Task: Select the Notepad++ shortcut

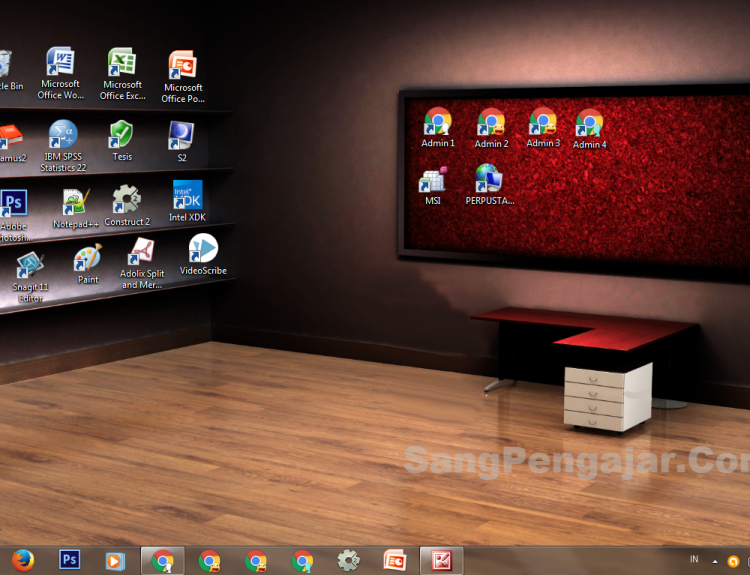Action: 76,209
